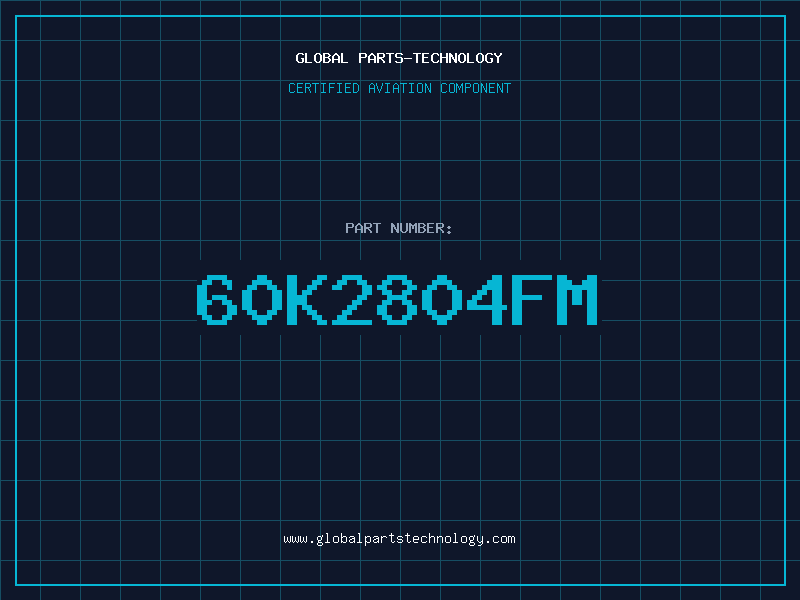Image resolution: width=800 pixels, height=600 pixels.
Task: Select the part number 60K2804FM
Action: tap(397, 299)
